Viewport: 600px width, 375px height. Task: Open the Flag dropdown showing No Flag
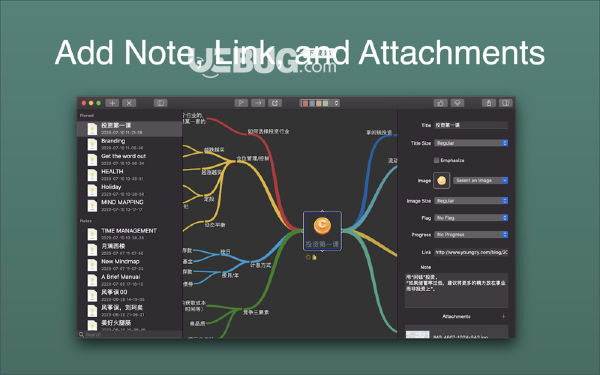point(471,218)
